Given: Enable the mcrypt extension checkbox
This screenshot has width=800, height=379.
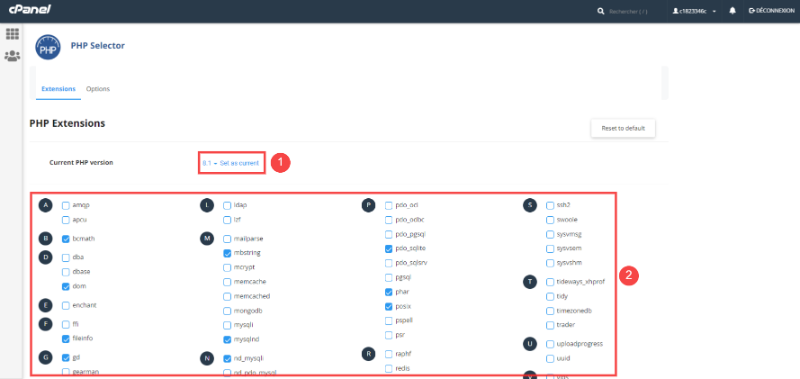Looking at the screenshot, I should coord(227,267).
